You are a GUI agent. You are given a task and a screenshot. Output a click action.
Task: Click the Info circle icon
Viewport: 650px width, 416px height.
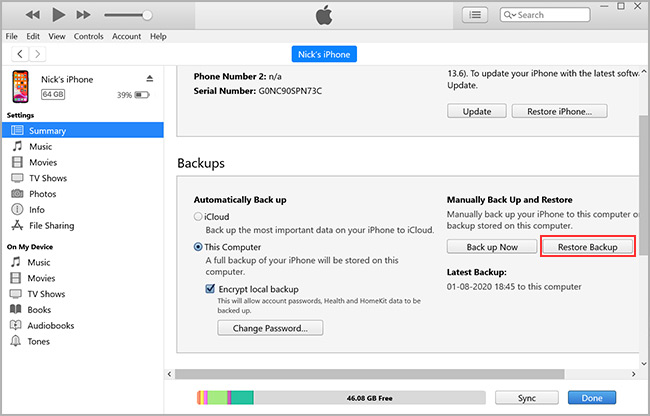pyautogui.click(x=17, y=209)
